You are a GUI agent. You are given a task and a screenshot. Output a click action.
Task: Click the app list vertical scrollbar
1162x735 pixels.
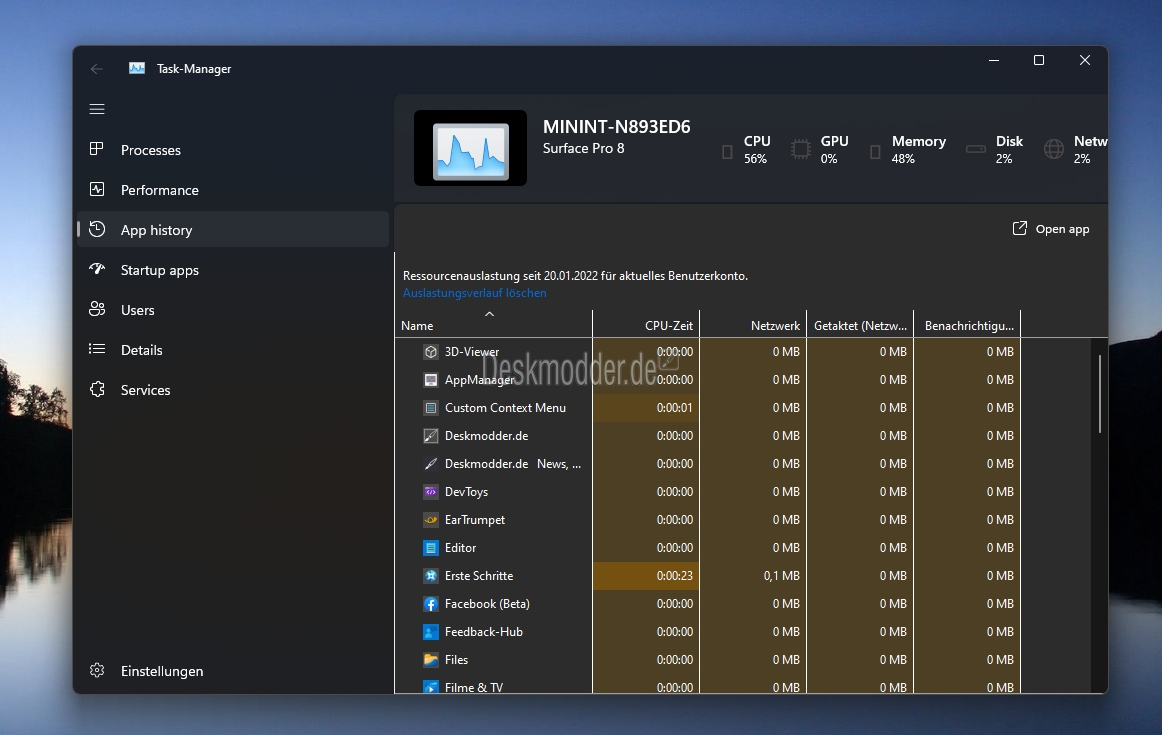[x=1100, y=394]
